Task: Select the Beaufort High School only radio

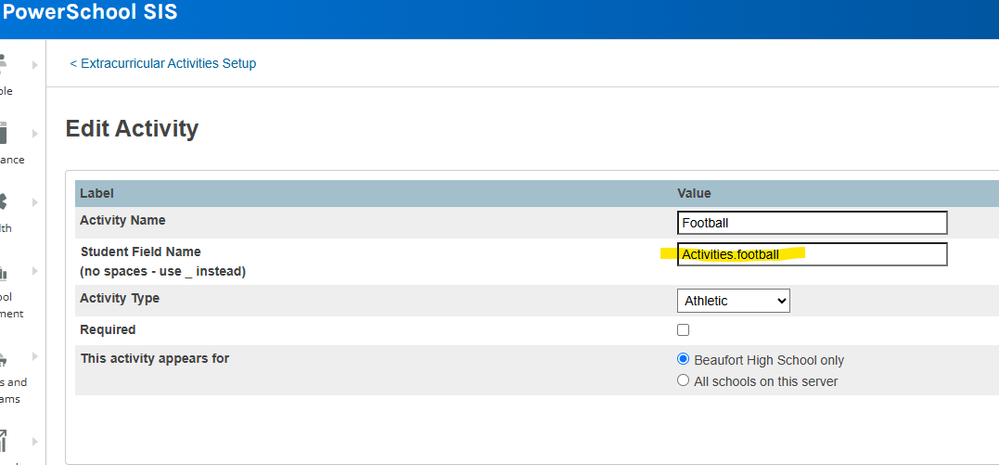Action: [683, 359]
